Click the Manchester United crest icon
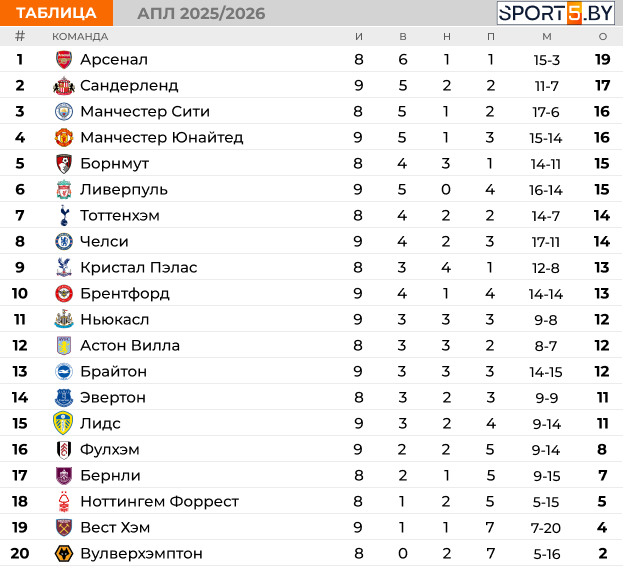 [64, 137]
